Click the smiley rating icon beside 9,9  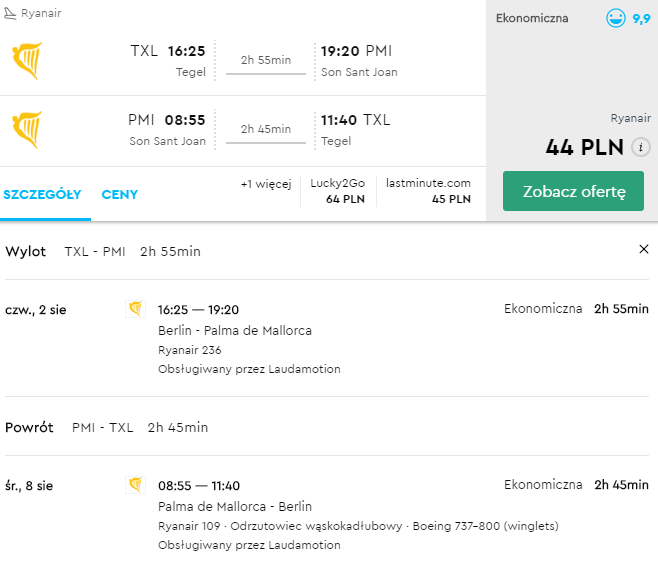(616, 18)
